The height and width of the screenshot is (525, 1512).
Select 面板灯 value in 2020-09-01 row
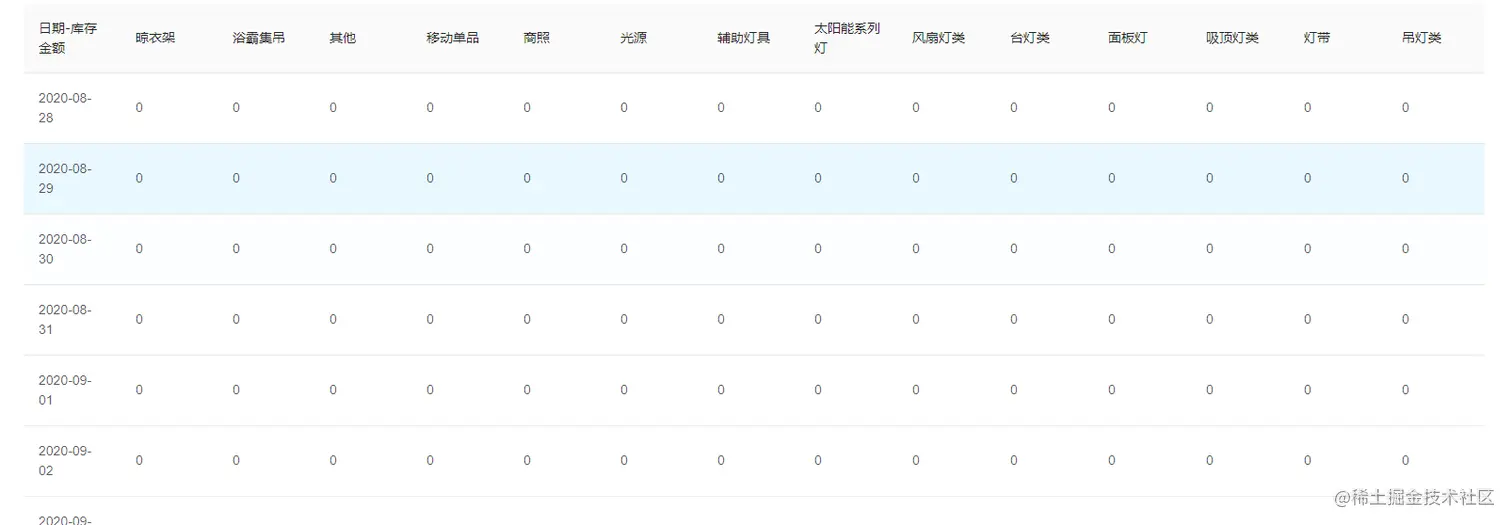point(1111,390)
